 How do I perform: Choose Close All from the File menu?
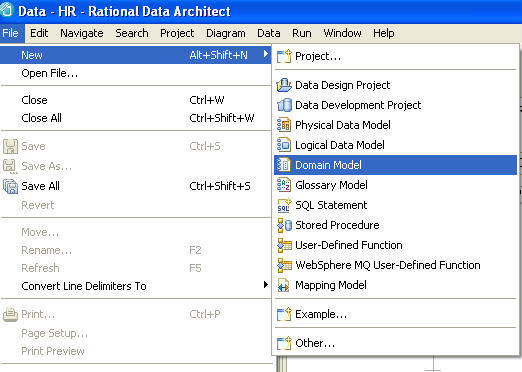136,118
